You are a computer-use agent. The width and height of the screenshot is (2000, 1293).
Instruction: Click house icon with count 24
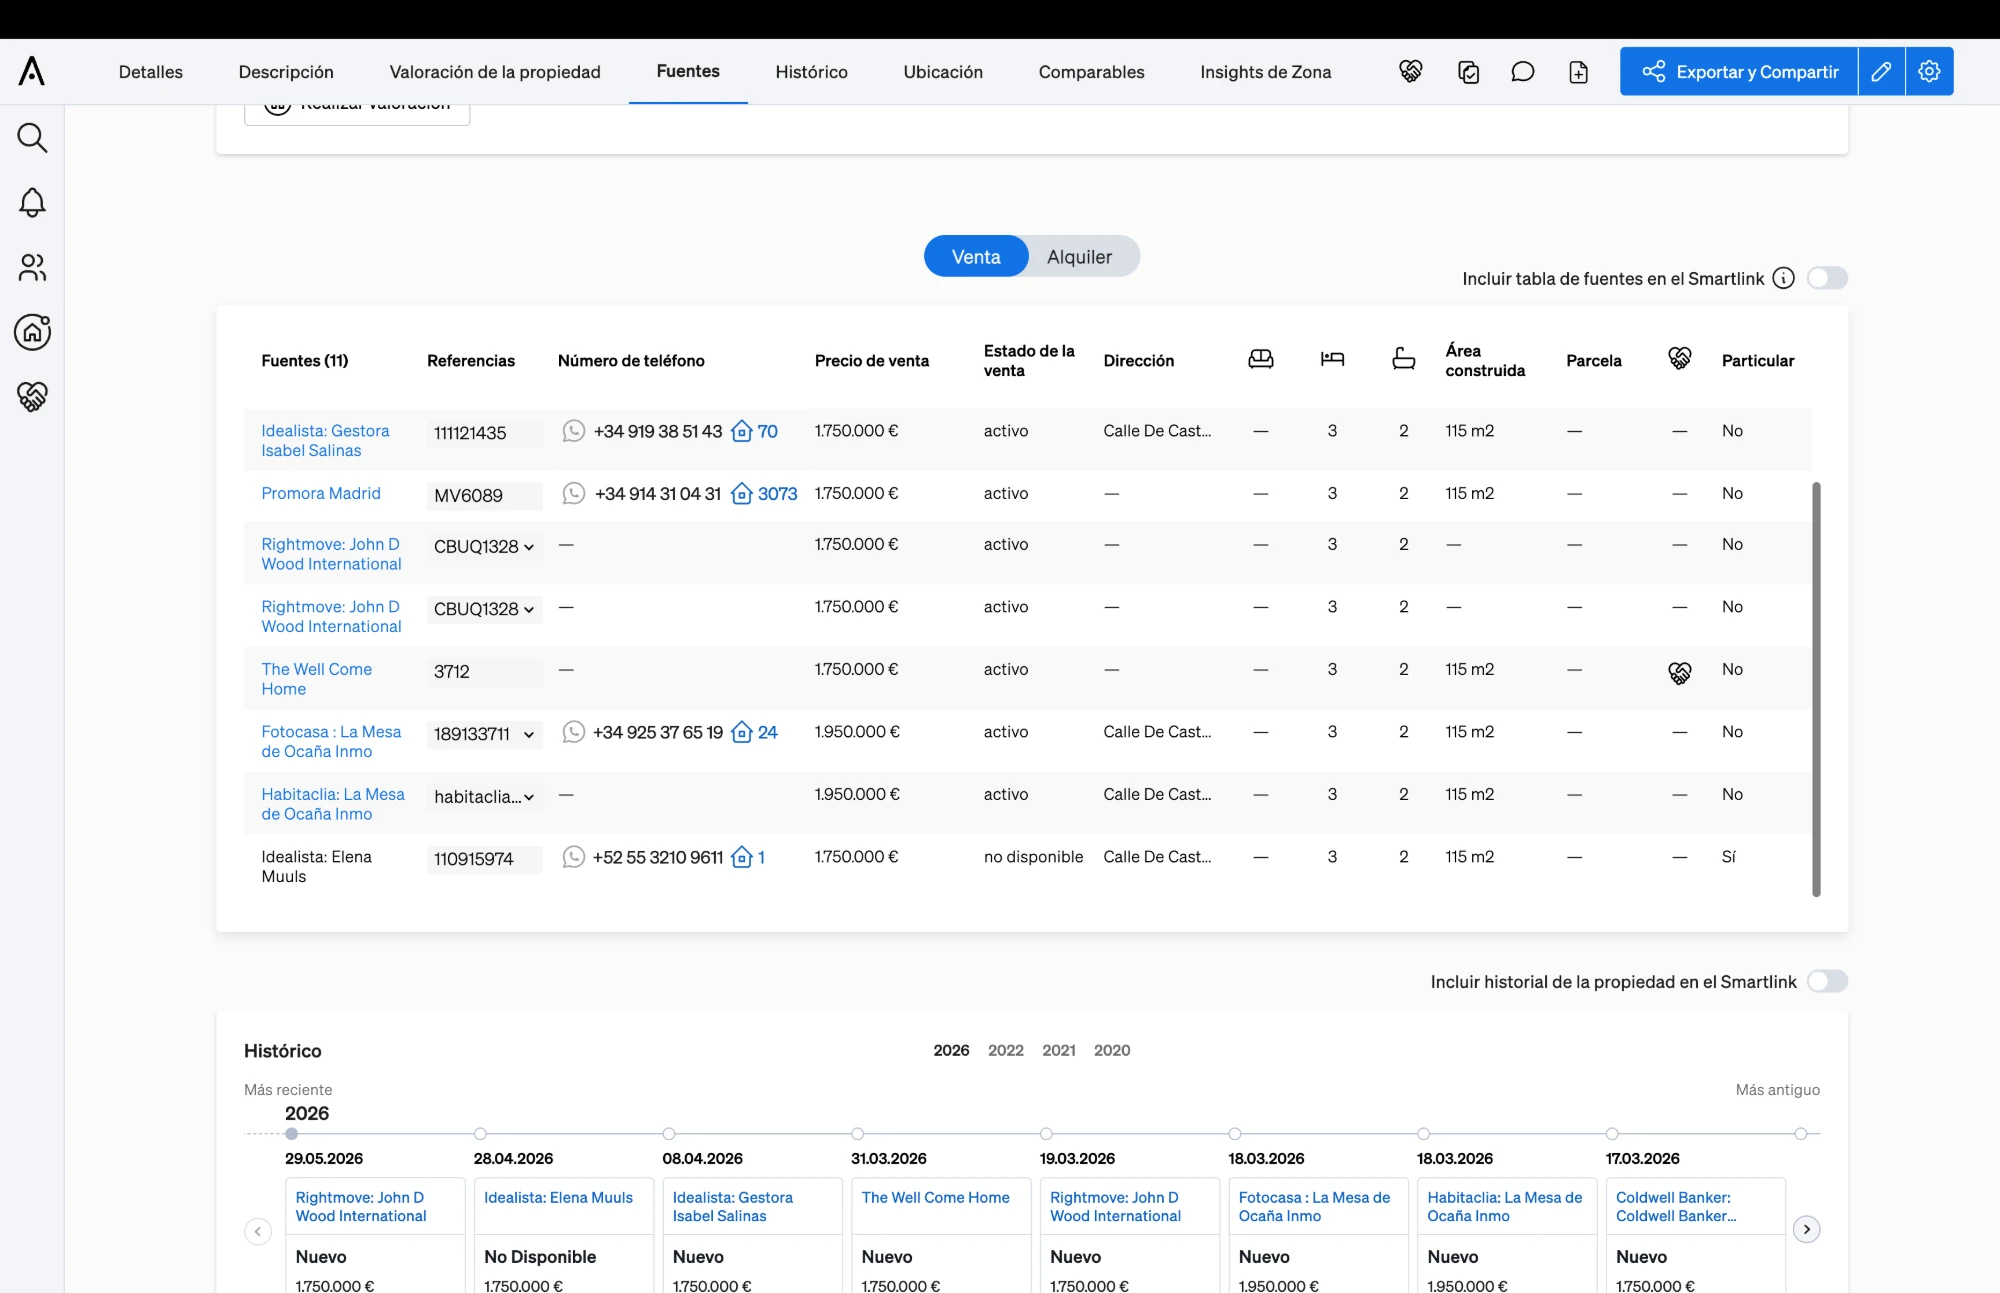[741, 732]
